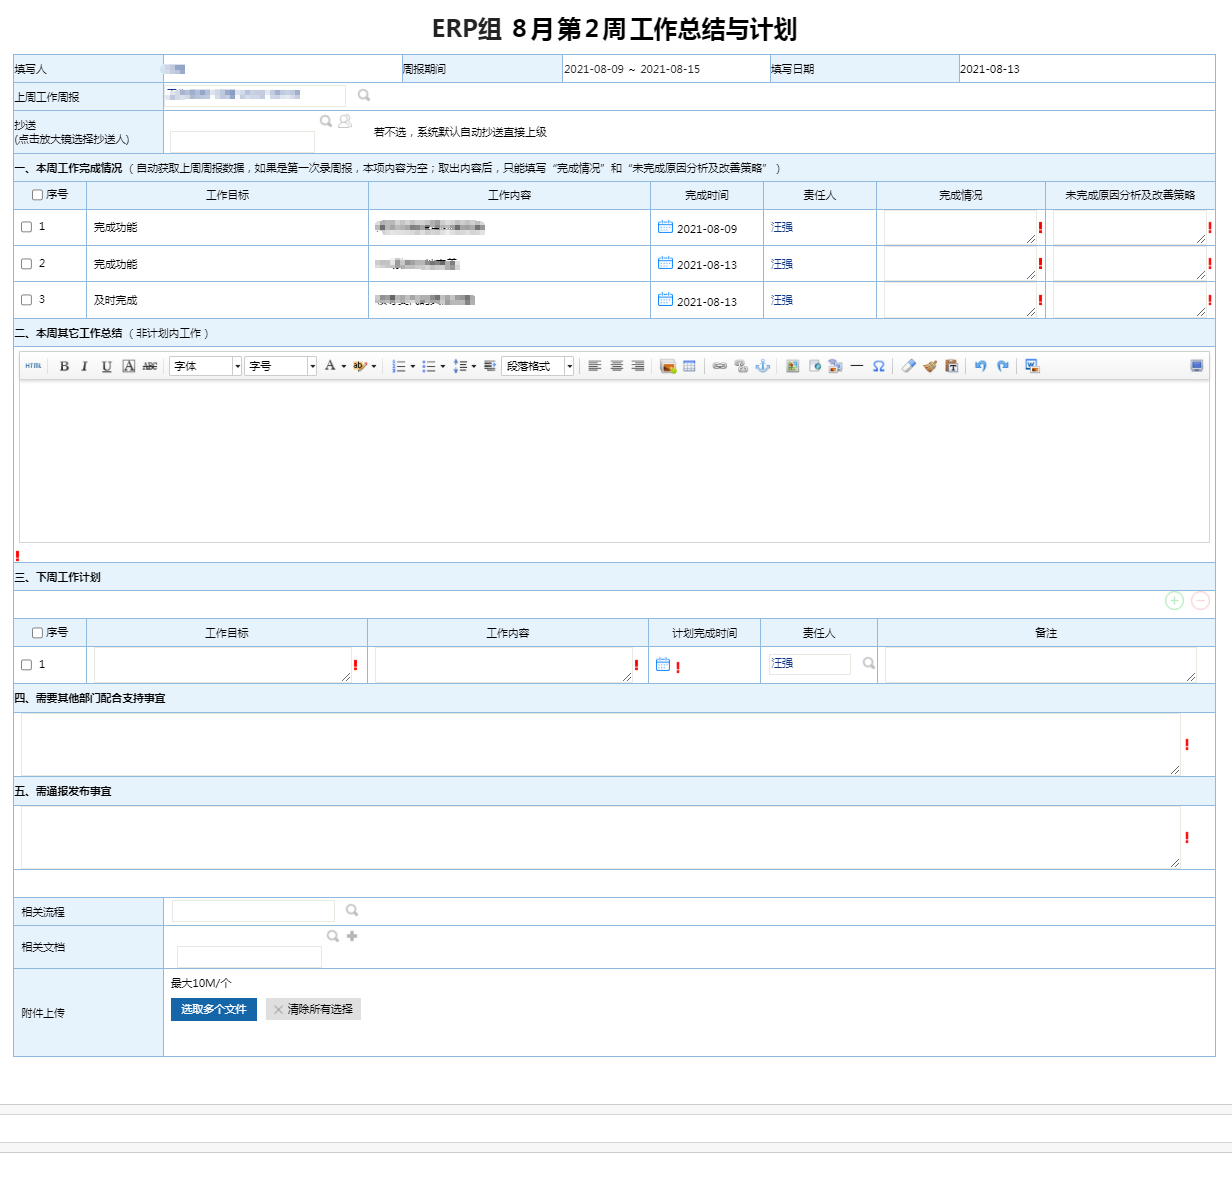Maximize the editor with fullscreen icon
Screen dimensions: 1232x1184
coord(1196,366)
